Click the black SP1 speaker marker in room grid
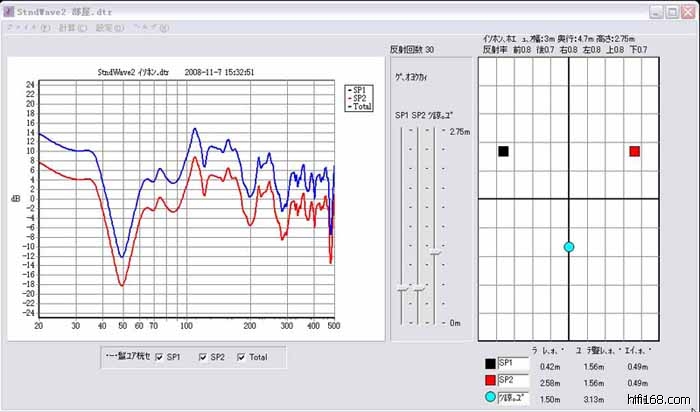The image size is (700, 412). (503, 151)
